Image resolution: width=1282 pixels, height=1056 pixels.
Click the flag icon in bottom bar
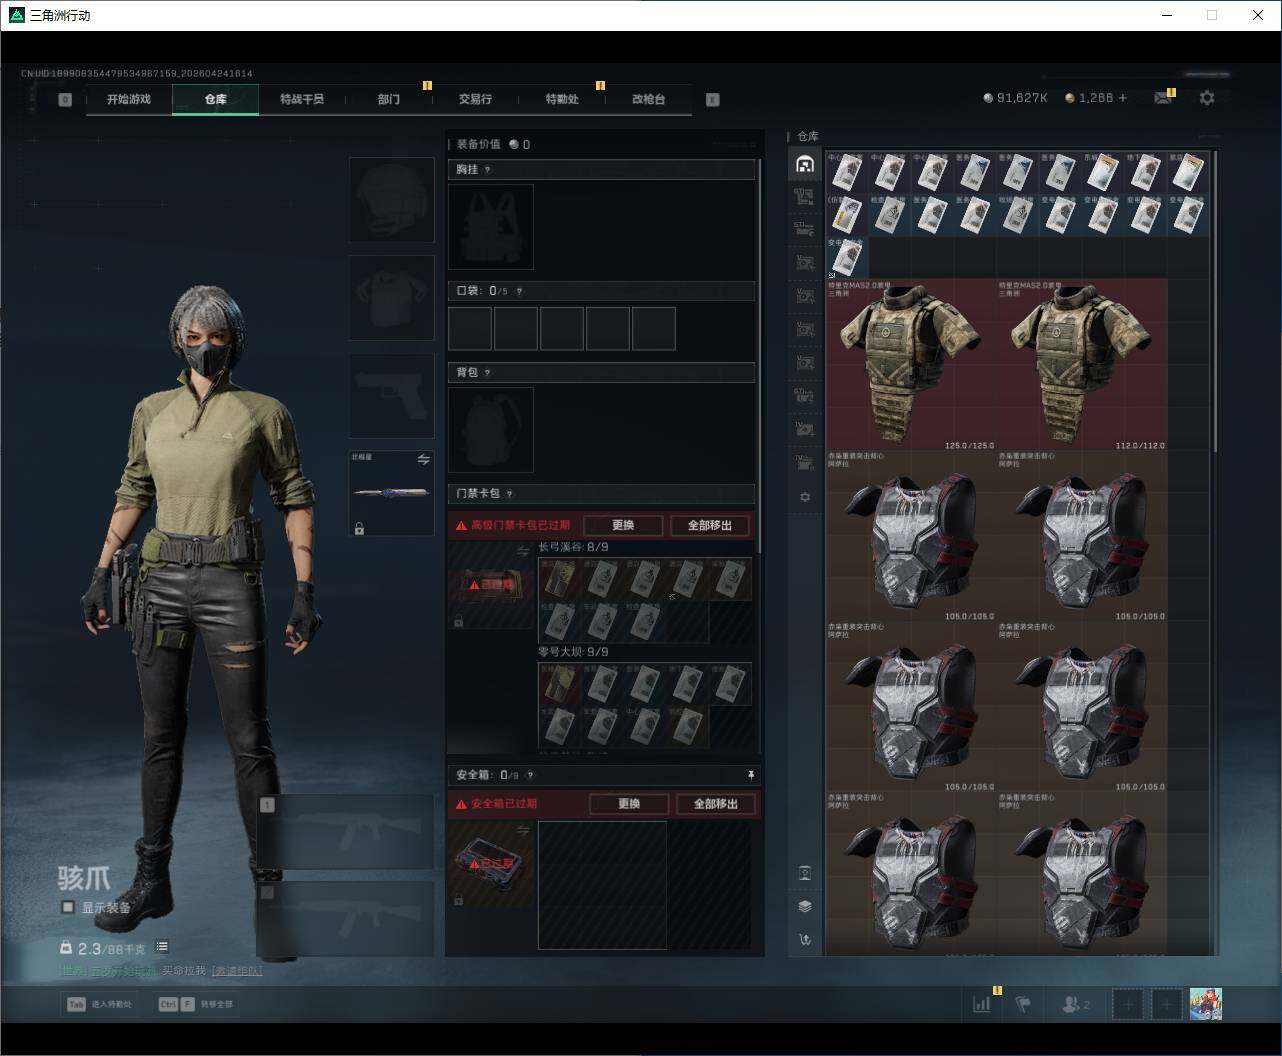pyautogui.click(x=1022, y=1004)
